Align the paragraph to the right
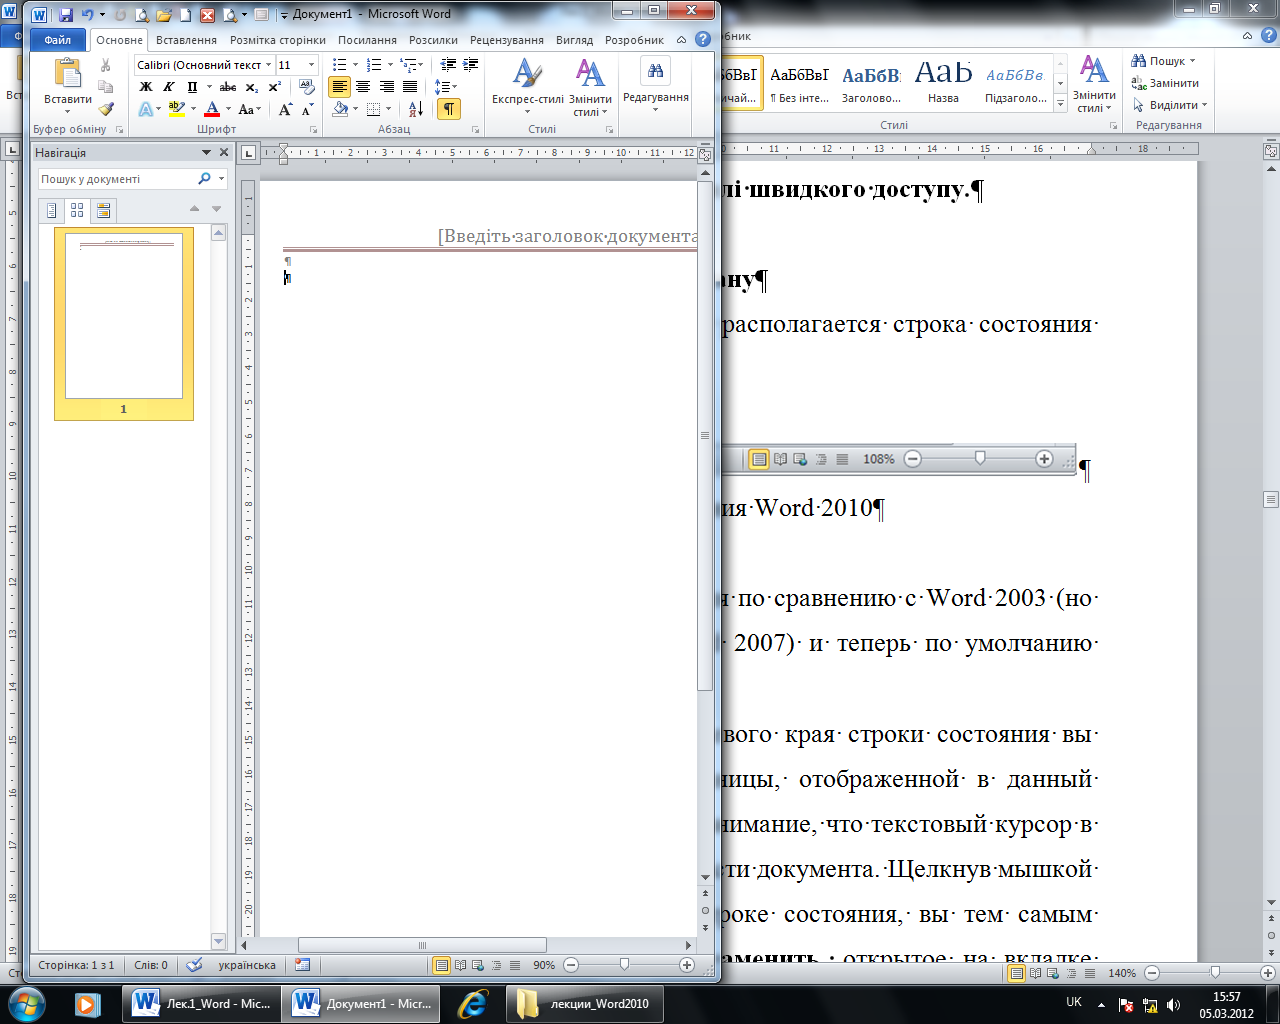Viewport: 1280px width, 1024px height. pos(387,87)
